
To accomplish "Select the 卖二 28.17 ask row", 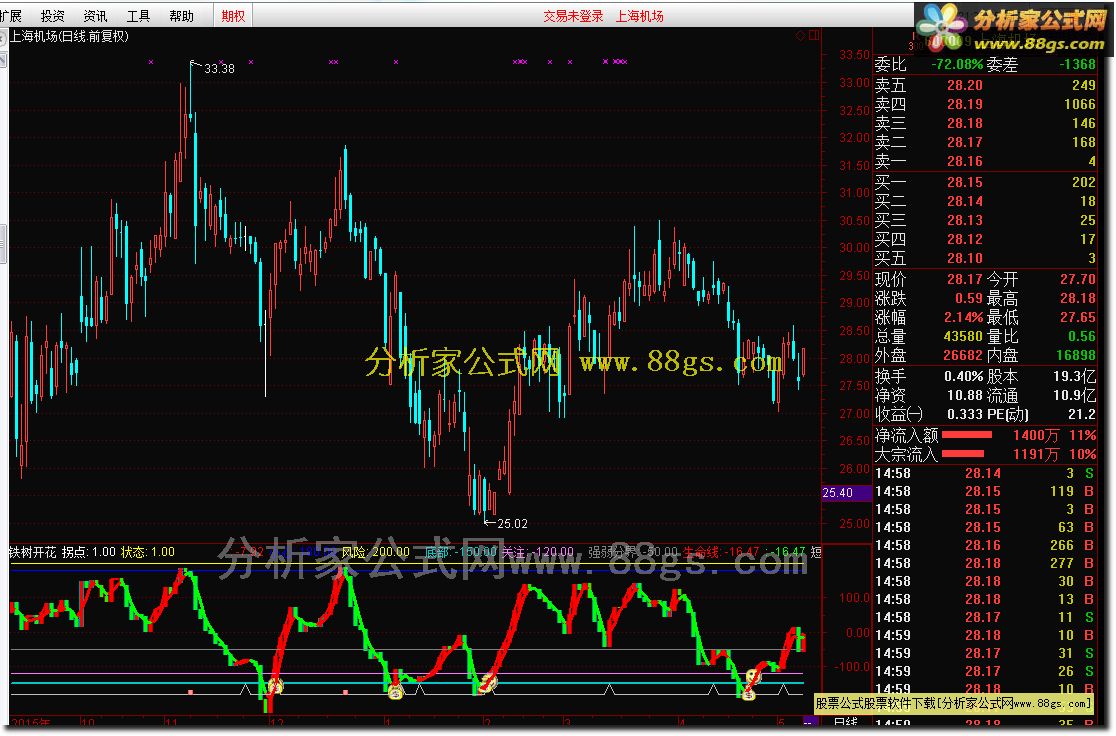I will (985, 142).
